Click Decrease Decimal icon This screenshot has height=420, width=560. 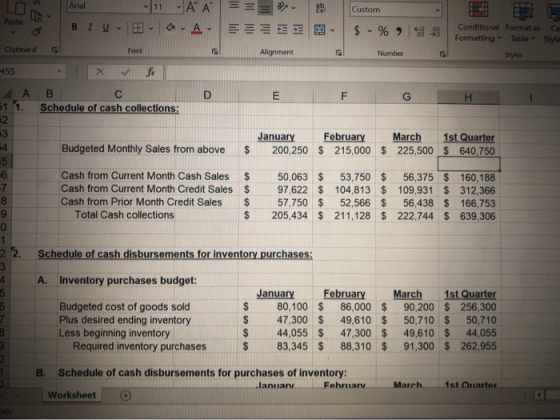pos(434,32)
